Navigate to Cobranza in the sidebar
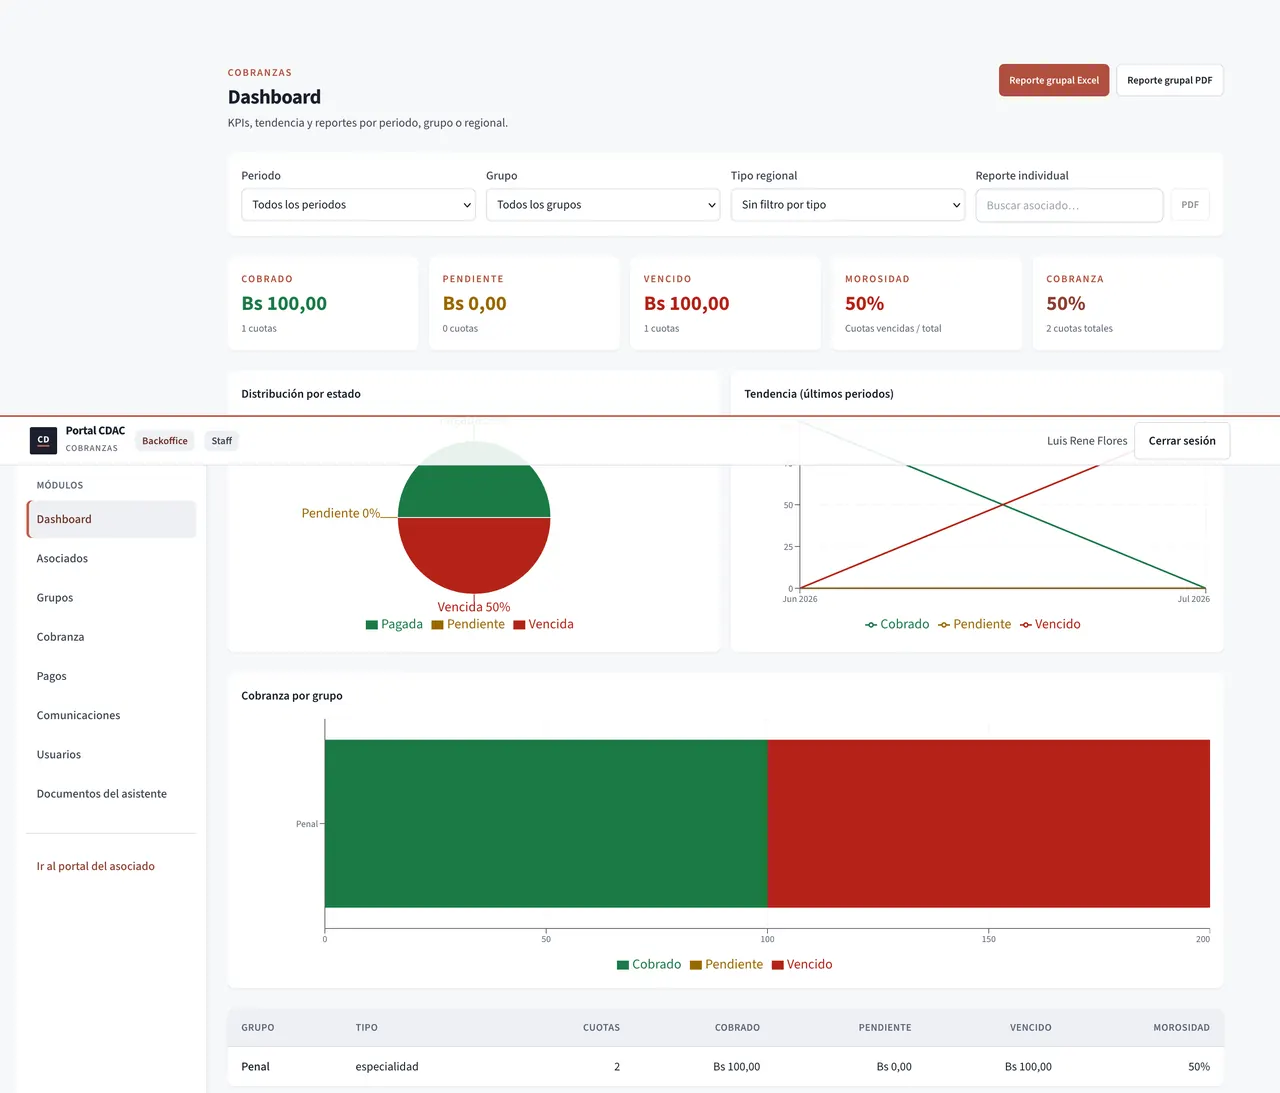 pos(111,636)
